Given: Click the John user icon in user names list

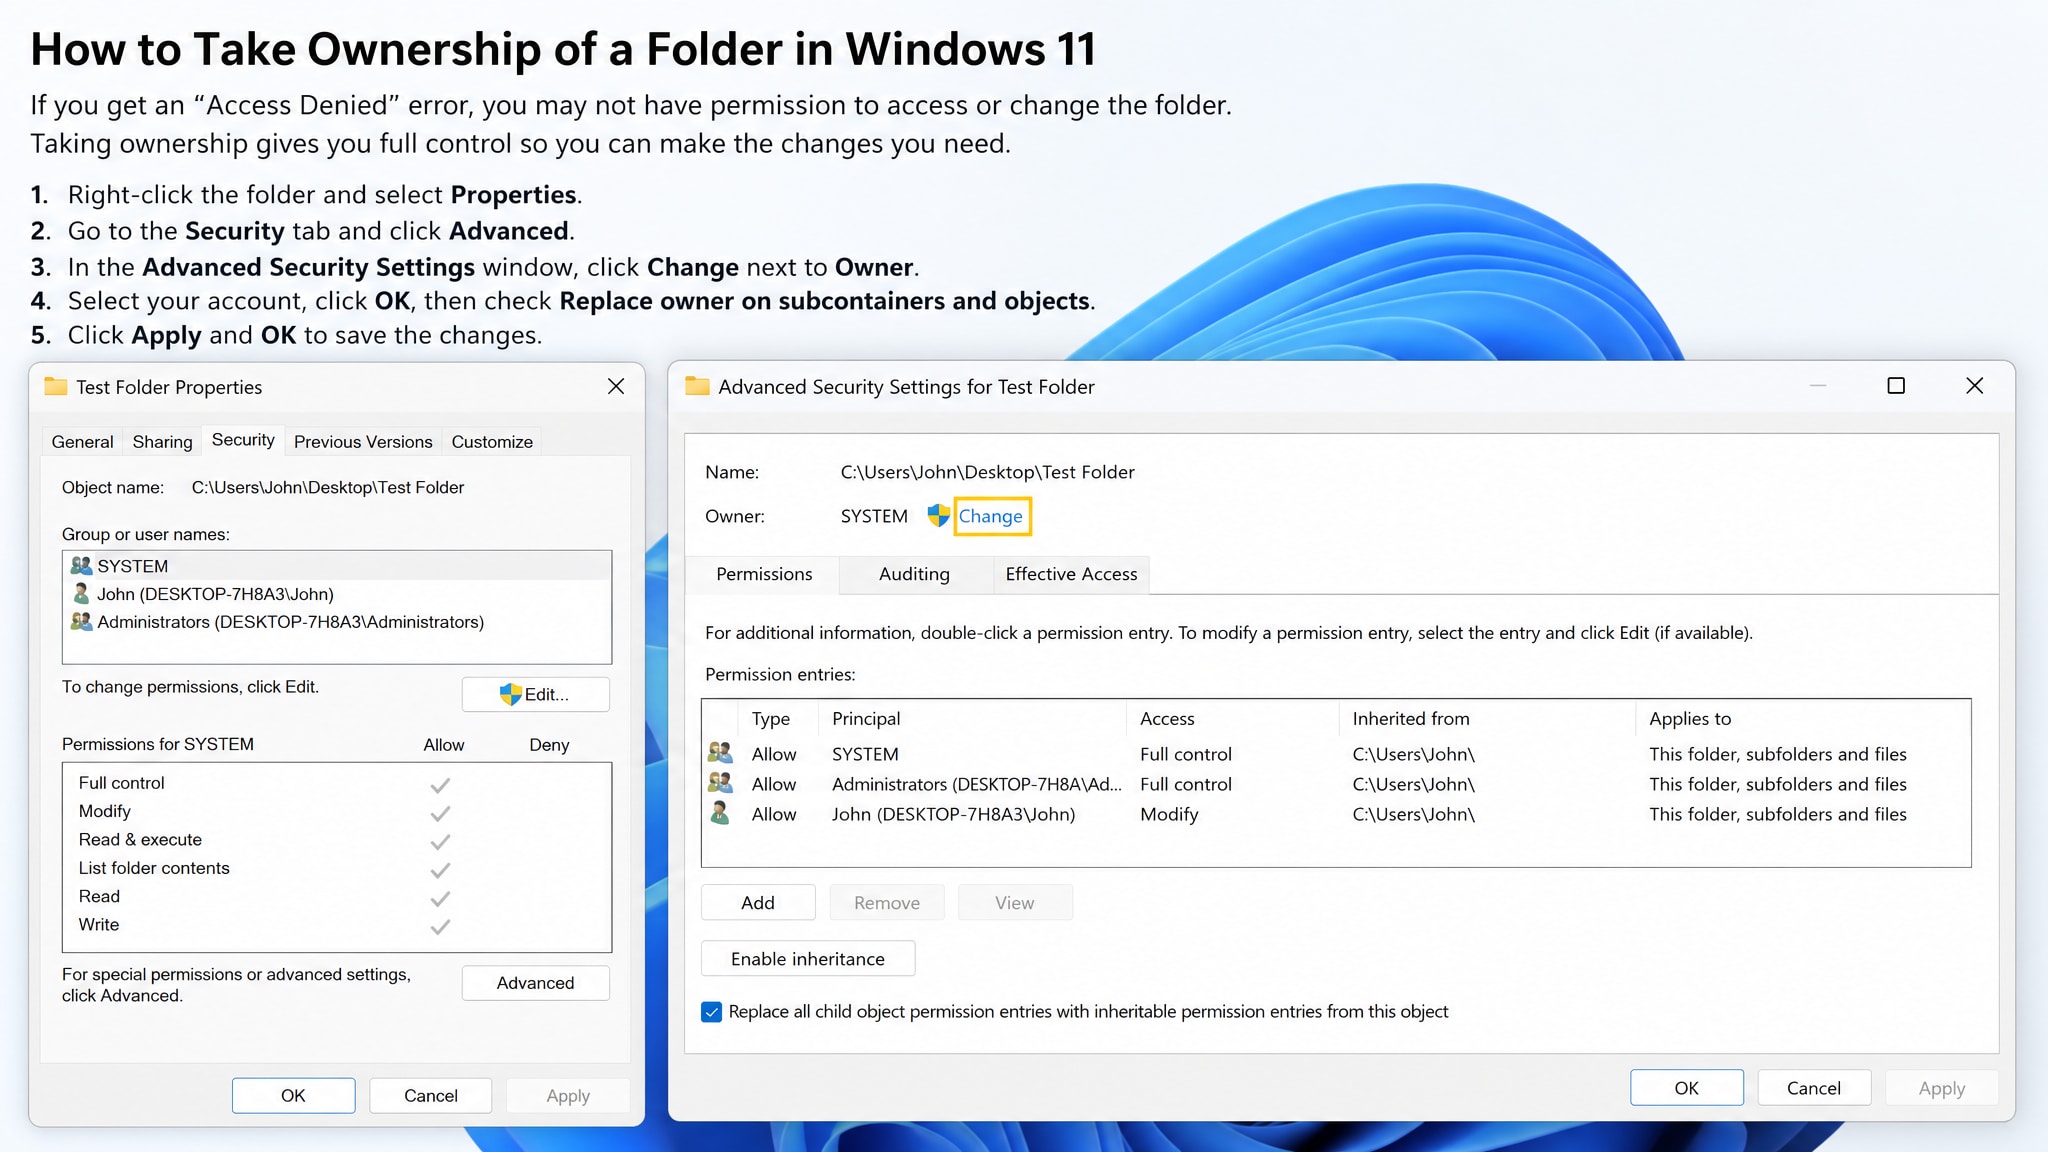Looking at the screenshot, I should [x=81, y=594].
